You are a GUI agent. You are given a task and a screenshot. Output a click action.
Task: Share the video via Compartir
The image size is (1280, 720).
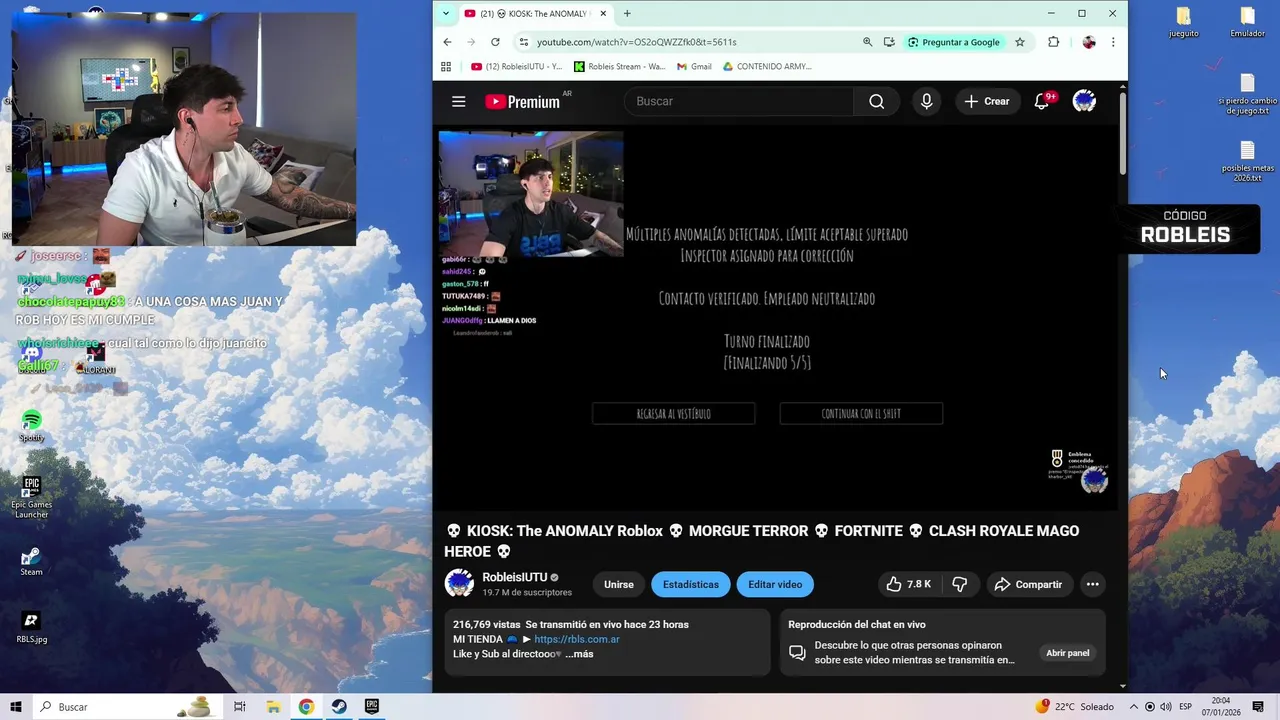coord(1028,584)
